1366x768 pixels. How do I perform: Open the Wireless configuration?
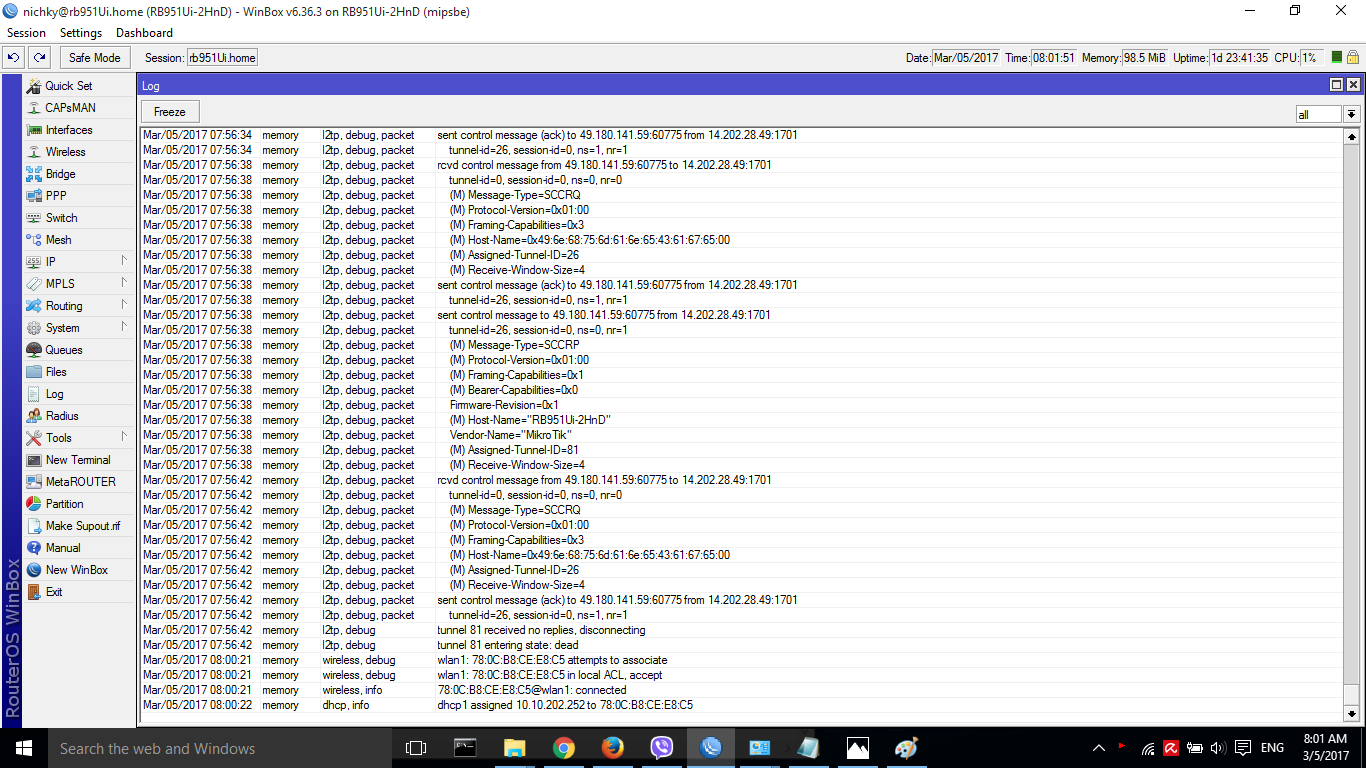coord(65,152)
